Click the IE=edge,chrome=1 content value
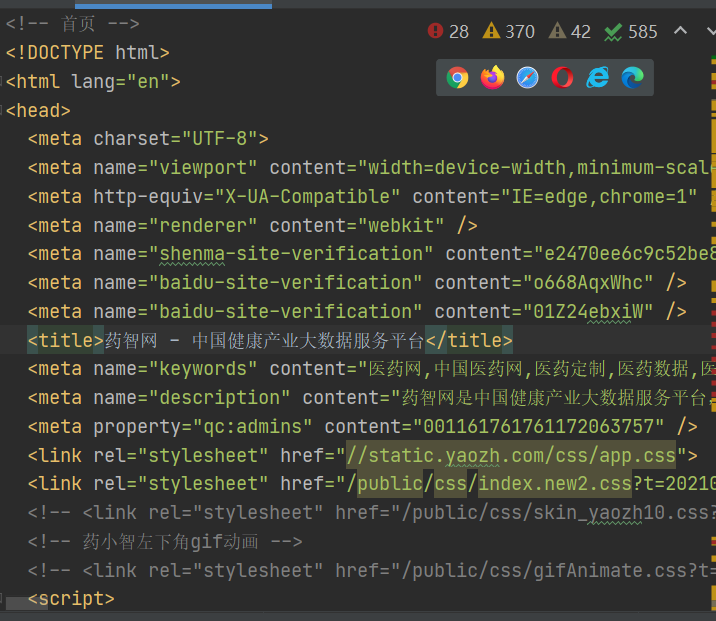Screen dimensions: 716x621 click(599, 196)
